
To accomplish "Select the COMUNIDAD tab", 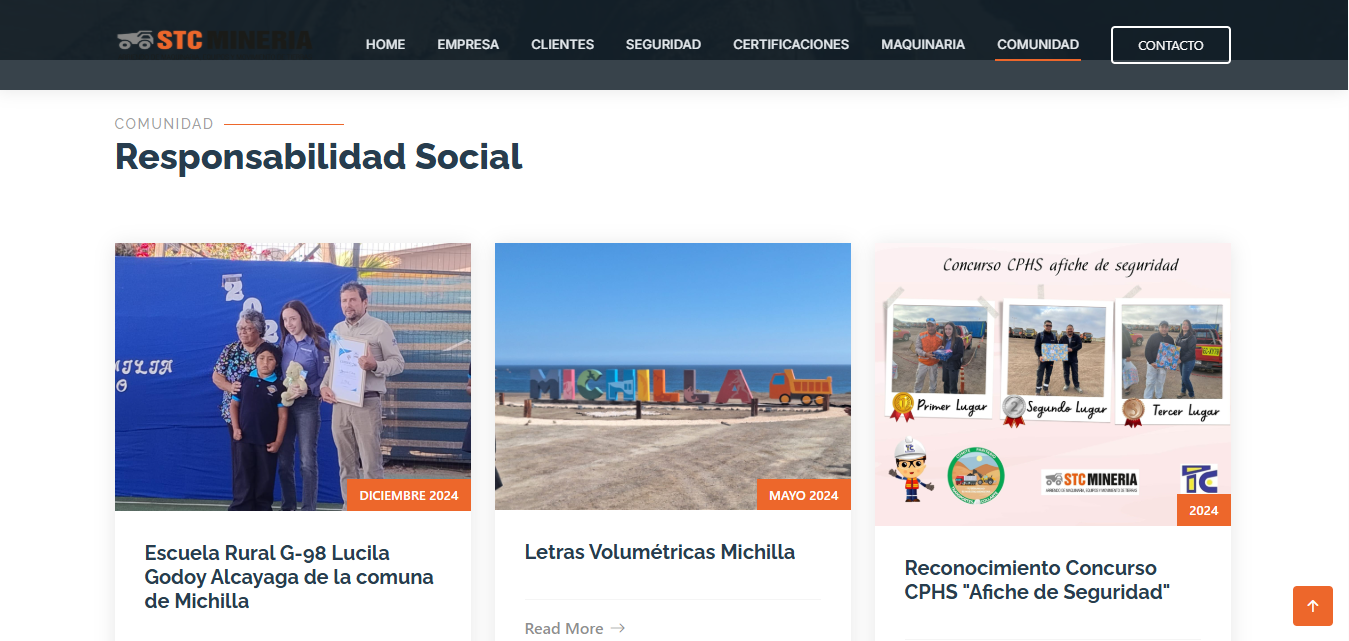I will point(1038,44).
